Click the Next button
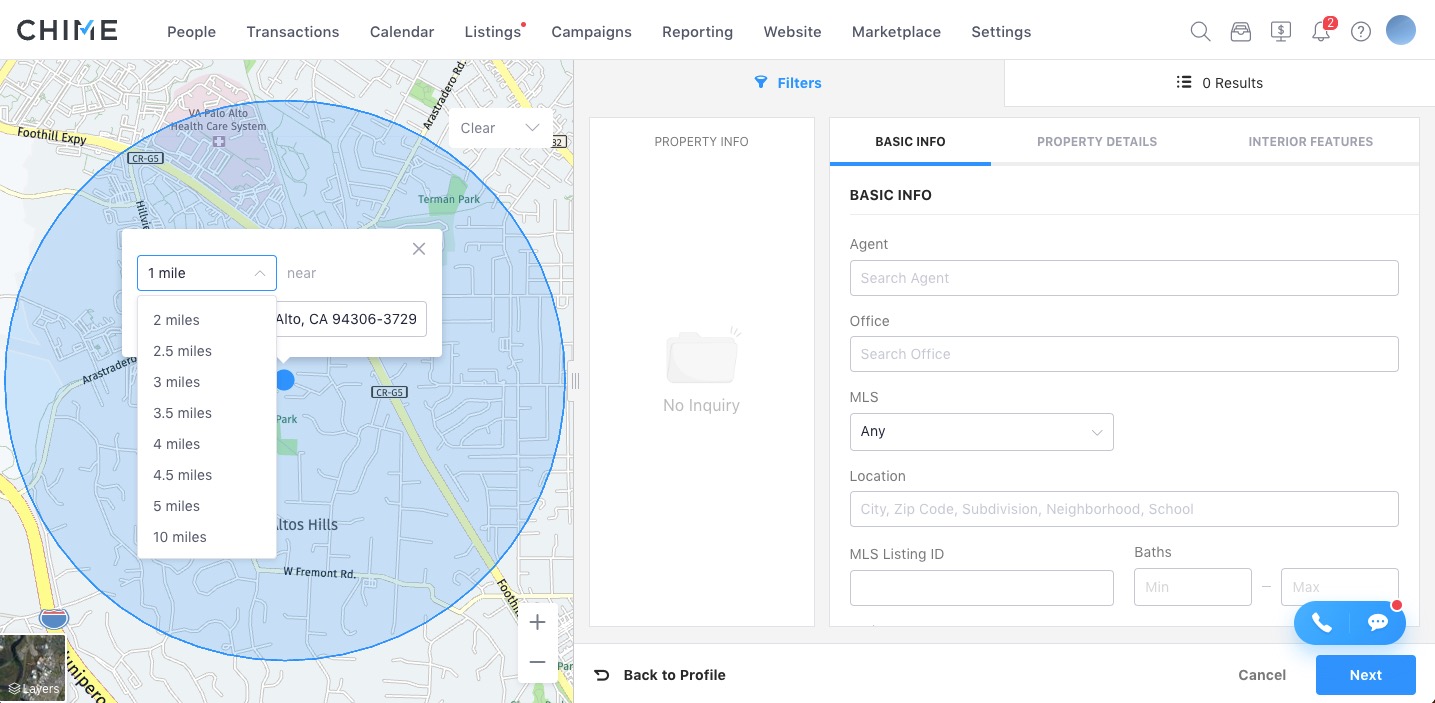Screen dimensions: 1435x703 [1365, 675]
